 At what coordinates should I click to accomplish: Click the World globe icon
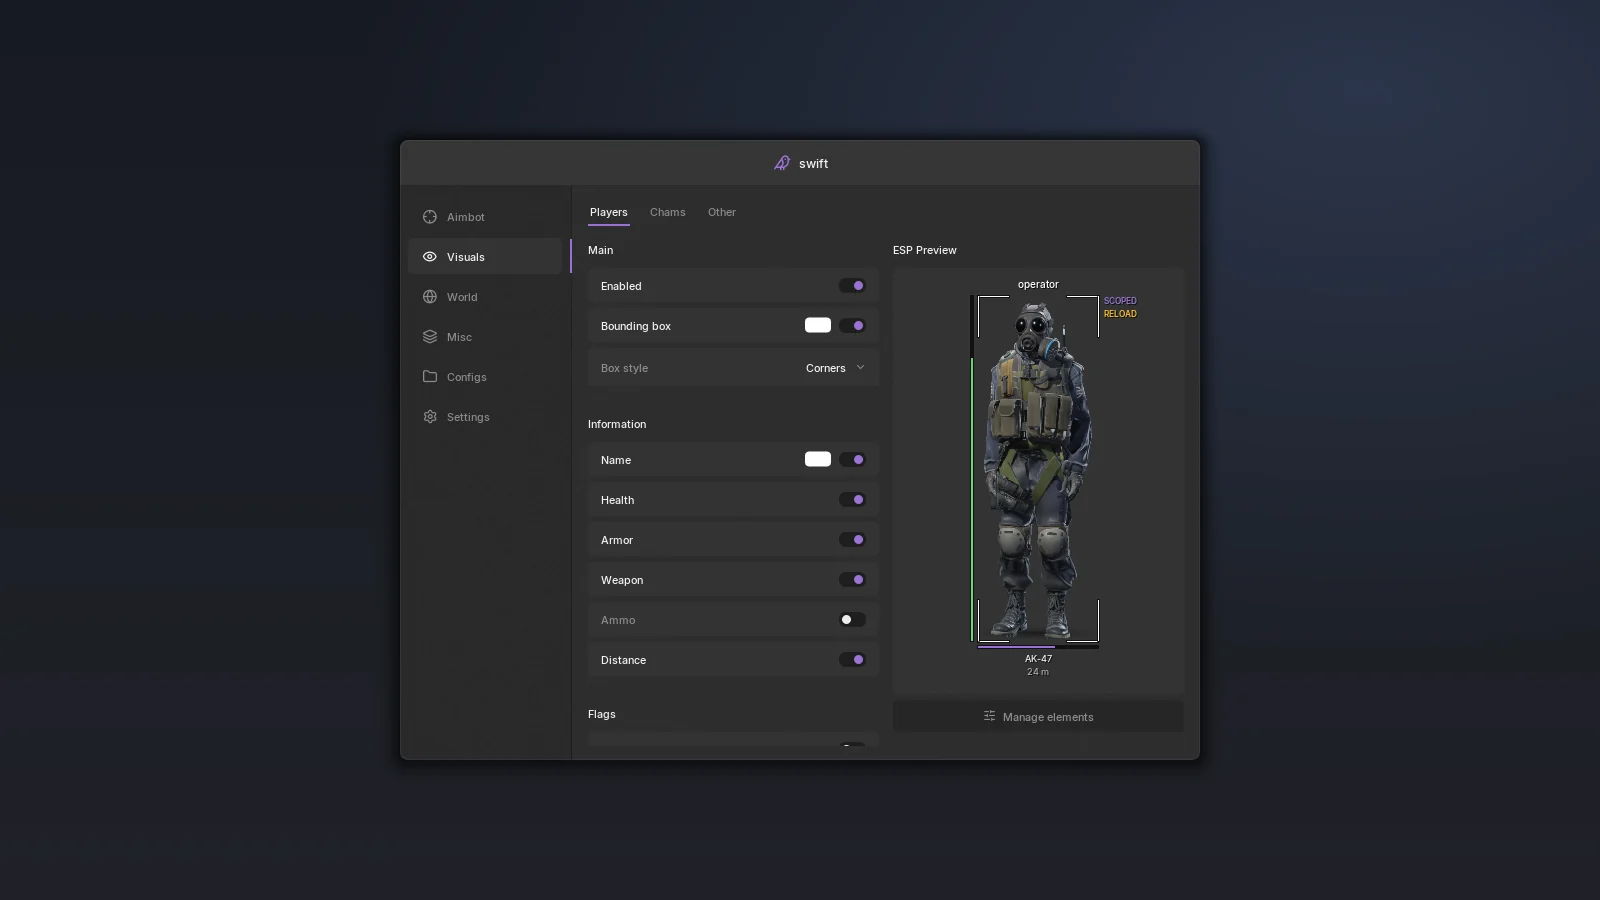click(430, 297)
